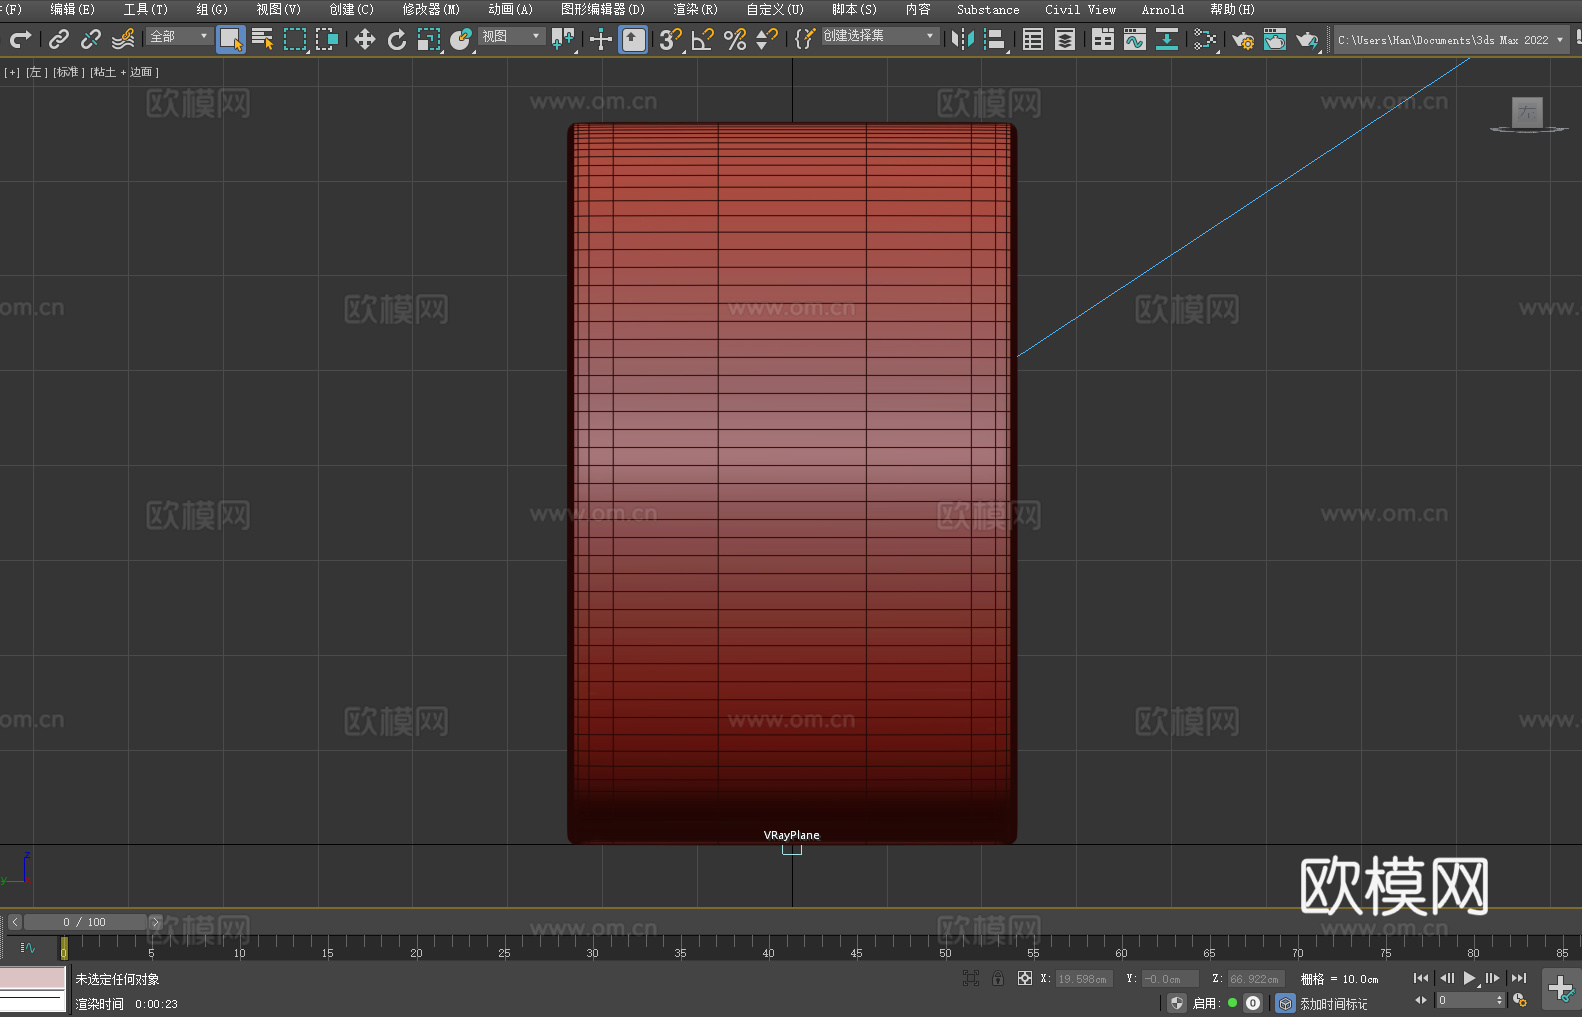Click Bind to Space Warp icon
This screenshot has width=1582, height=1017.
coord(123,39)
